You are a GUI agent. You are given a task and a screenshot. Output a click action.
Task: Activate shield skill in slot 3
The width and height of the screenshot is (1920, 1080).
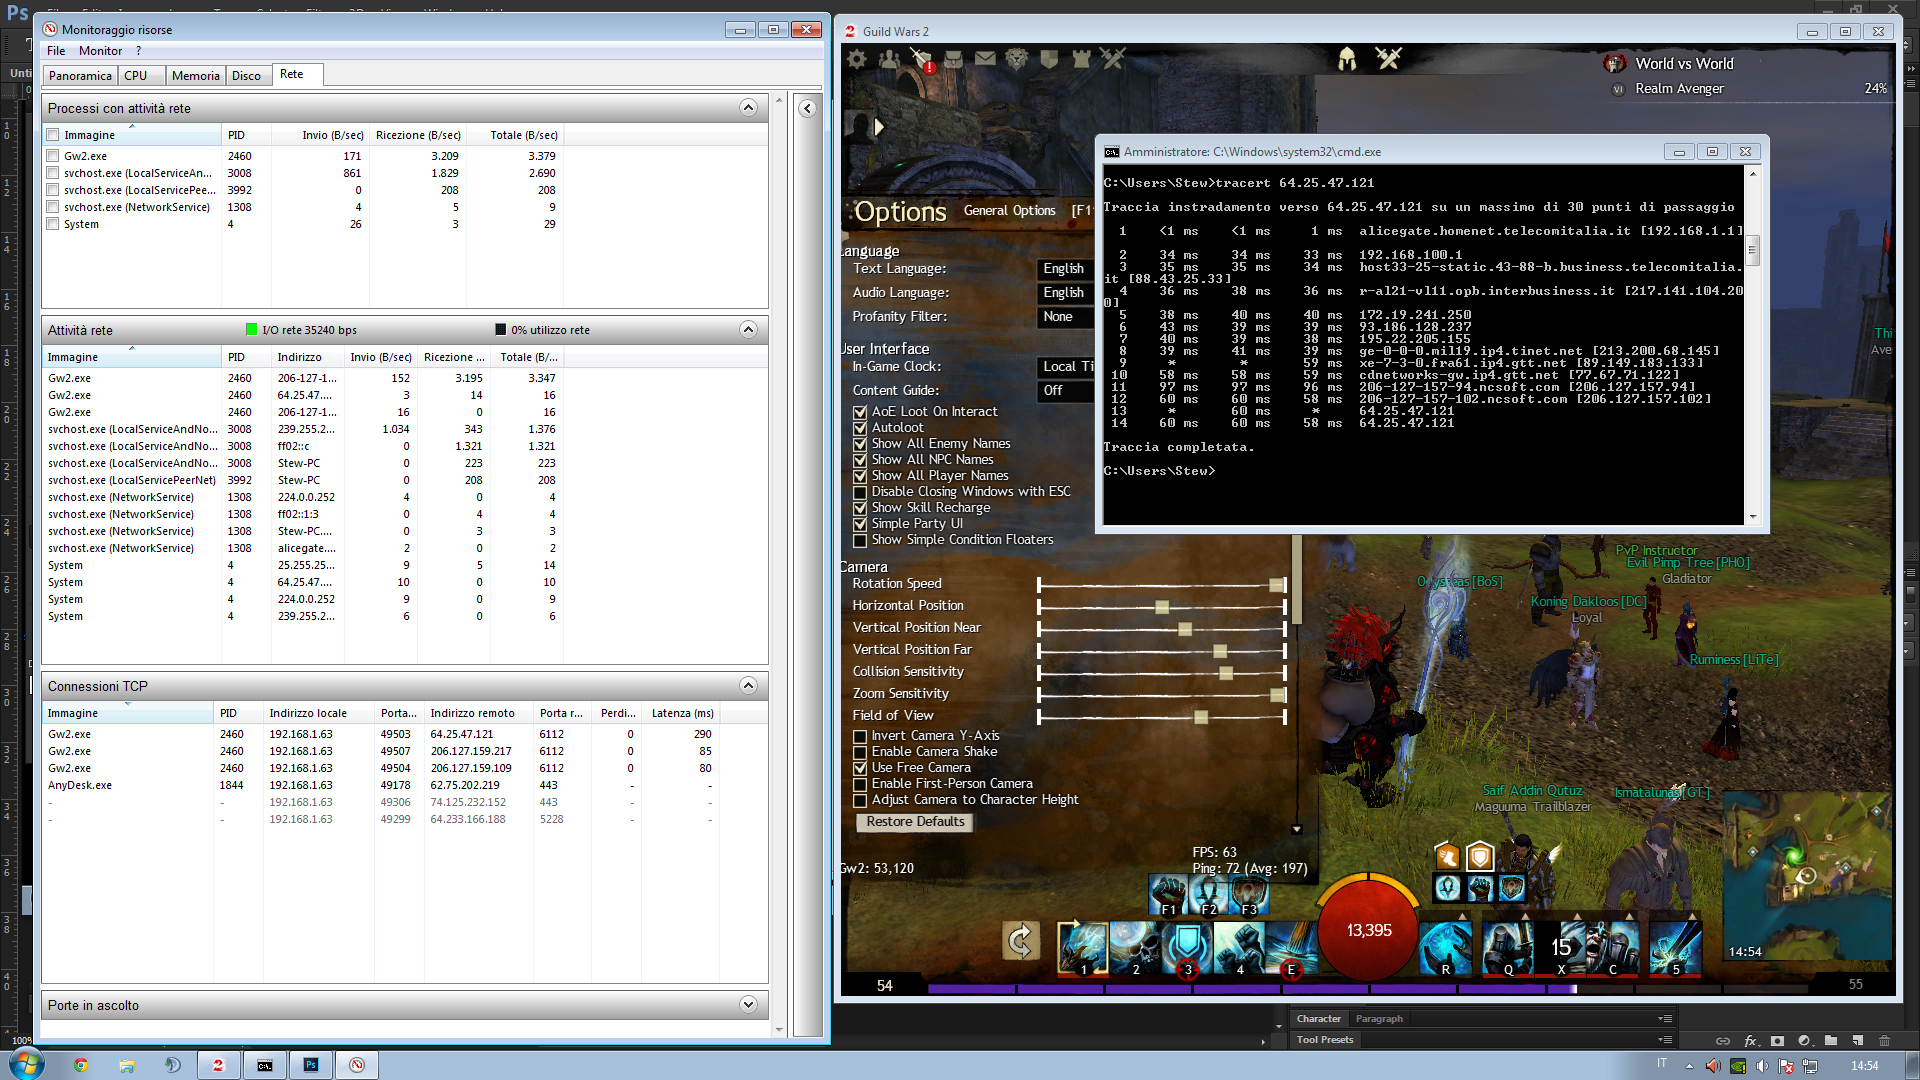(1186, 948)
